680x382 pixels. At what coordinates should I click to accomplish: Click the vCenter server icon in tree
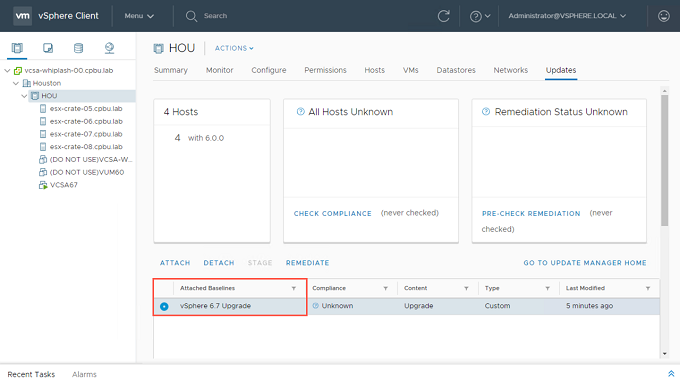pos(18,70)
